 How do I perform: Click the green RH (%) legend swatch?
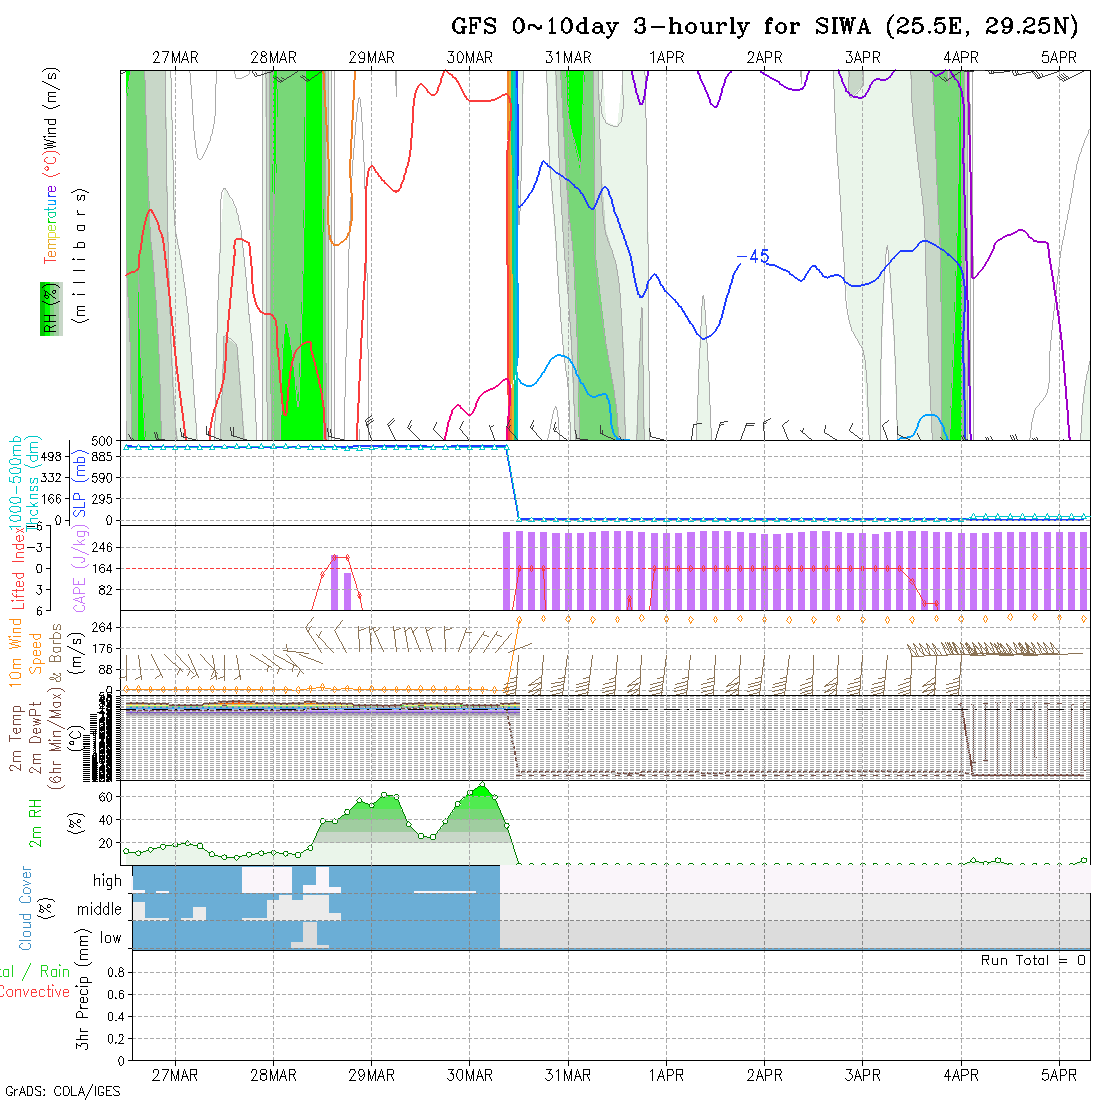pos(49,308)
